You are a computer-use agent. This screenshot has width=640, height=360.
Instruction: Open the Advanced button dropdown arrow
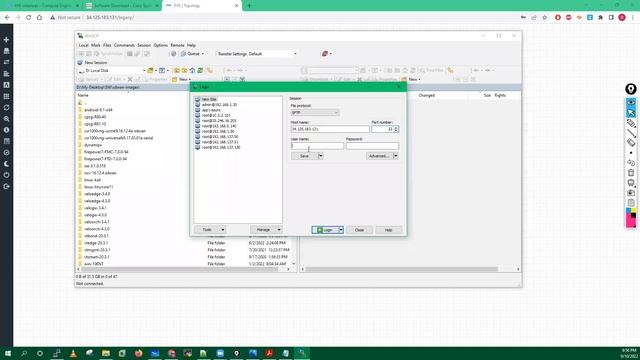396,156
